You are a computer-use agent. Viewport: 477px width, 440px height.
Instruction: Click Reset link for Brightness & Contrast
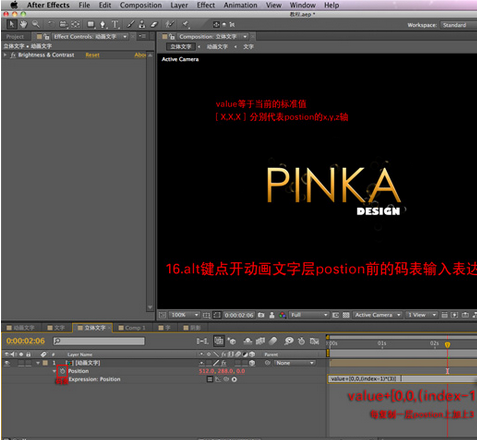(x=92, y=55)
